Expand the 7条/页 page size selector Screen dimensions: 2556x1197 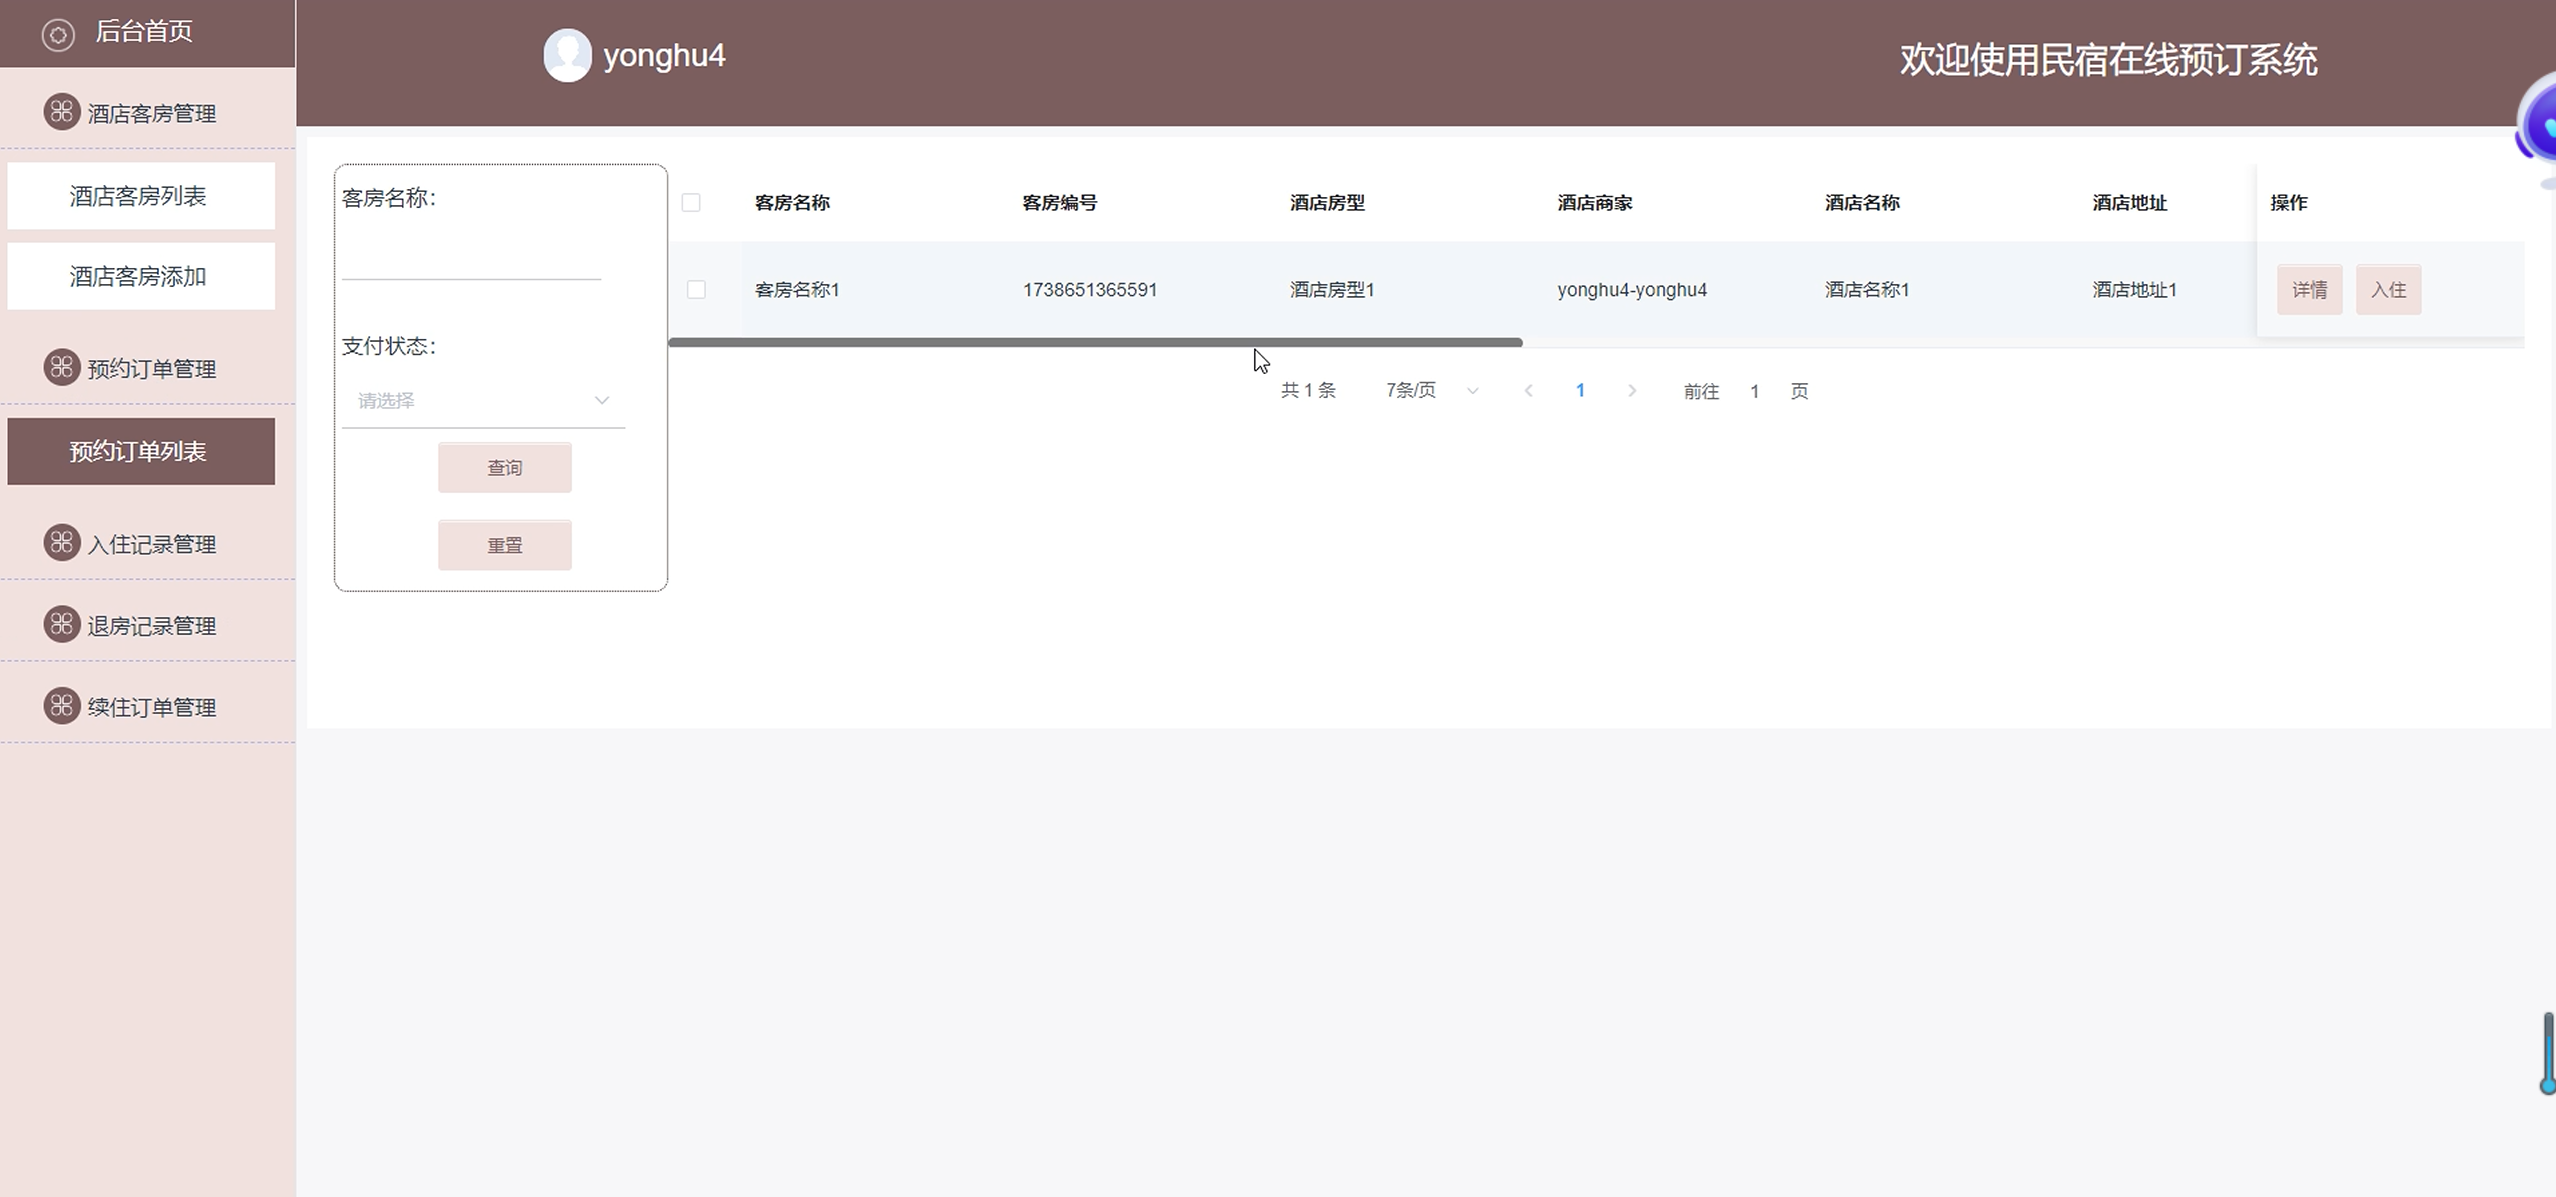(1430, 391)
